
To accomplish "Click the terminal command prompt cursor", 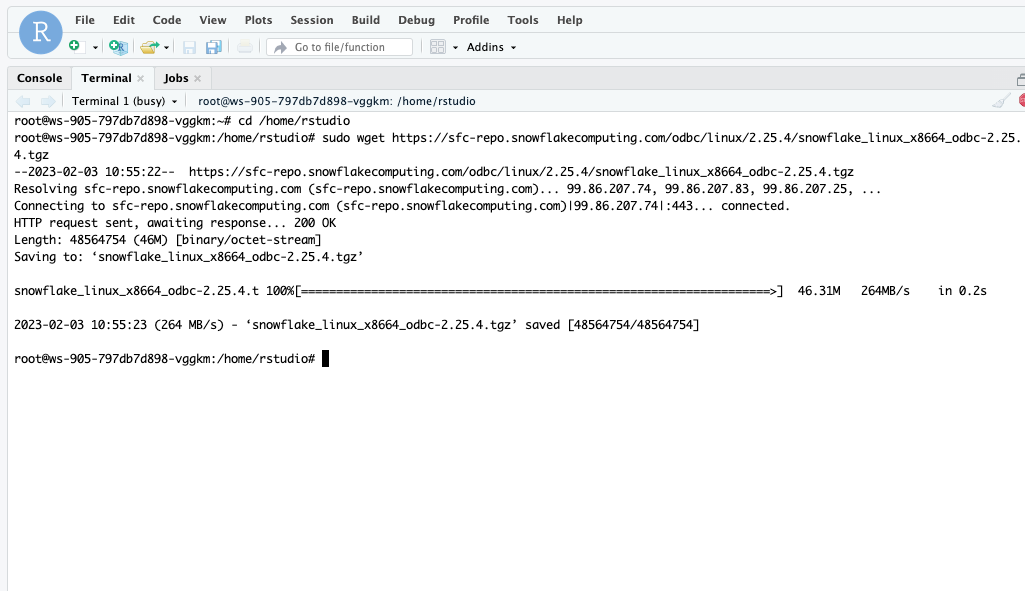I will point(325,359).
